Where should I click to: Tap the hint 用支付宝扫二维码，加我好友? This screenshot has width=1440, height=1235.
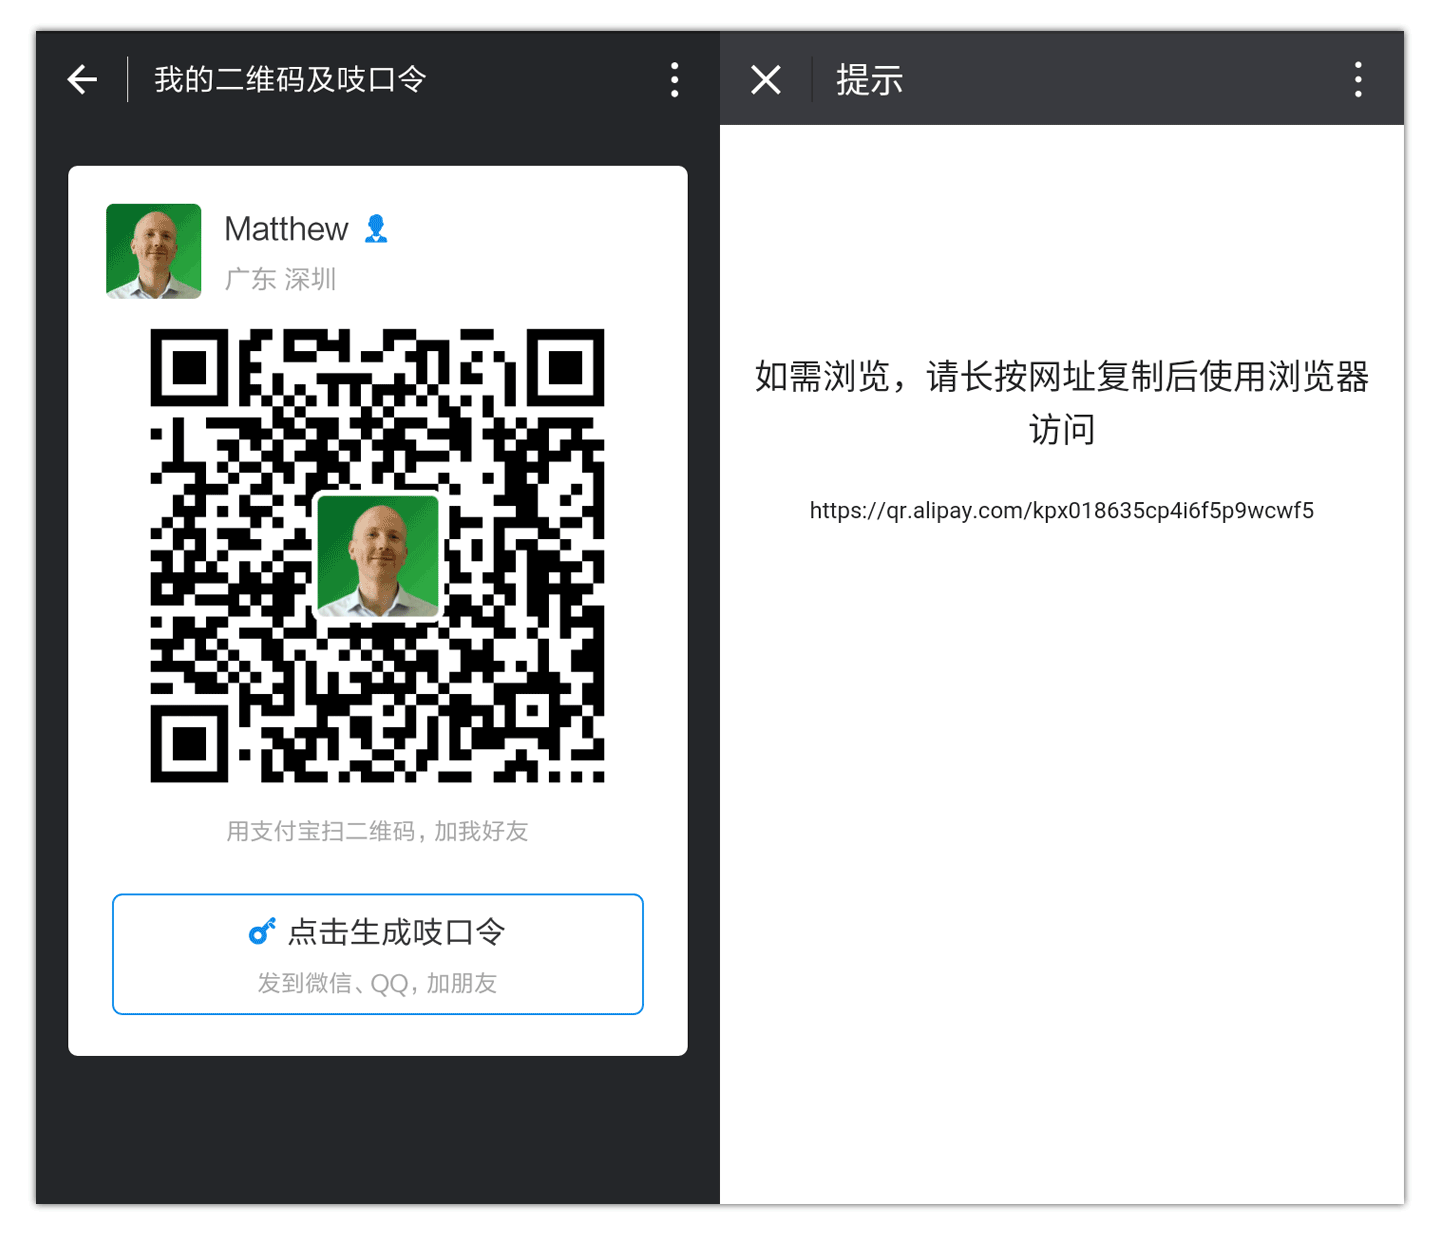(377, 831)
